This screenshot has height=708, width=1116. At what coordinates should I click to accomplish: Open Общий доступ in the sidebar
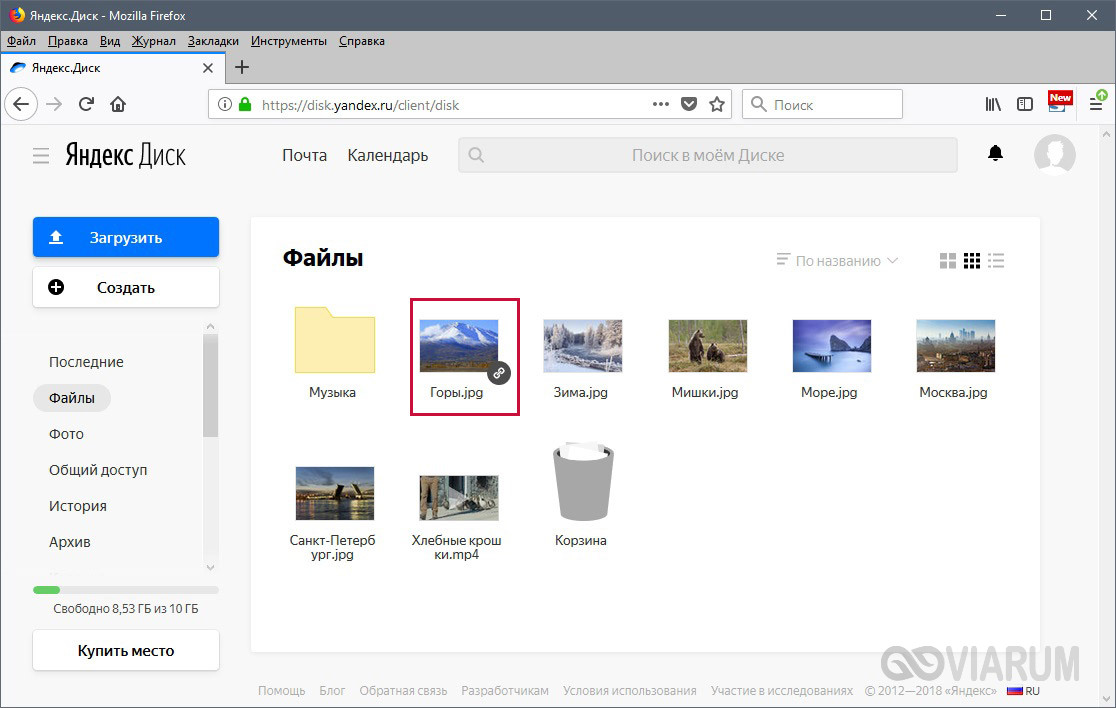98,470
